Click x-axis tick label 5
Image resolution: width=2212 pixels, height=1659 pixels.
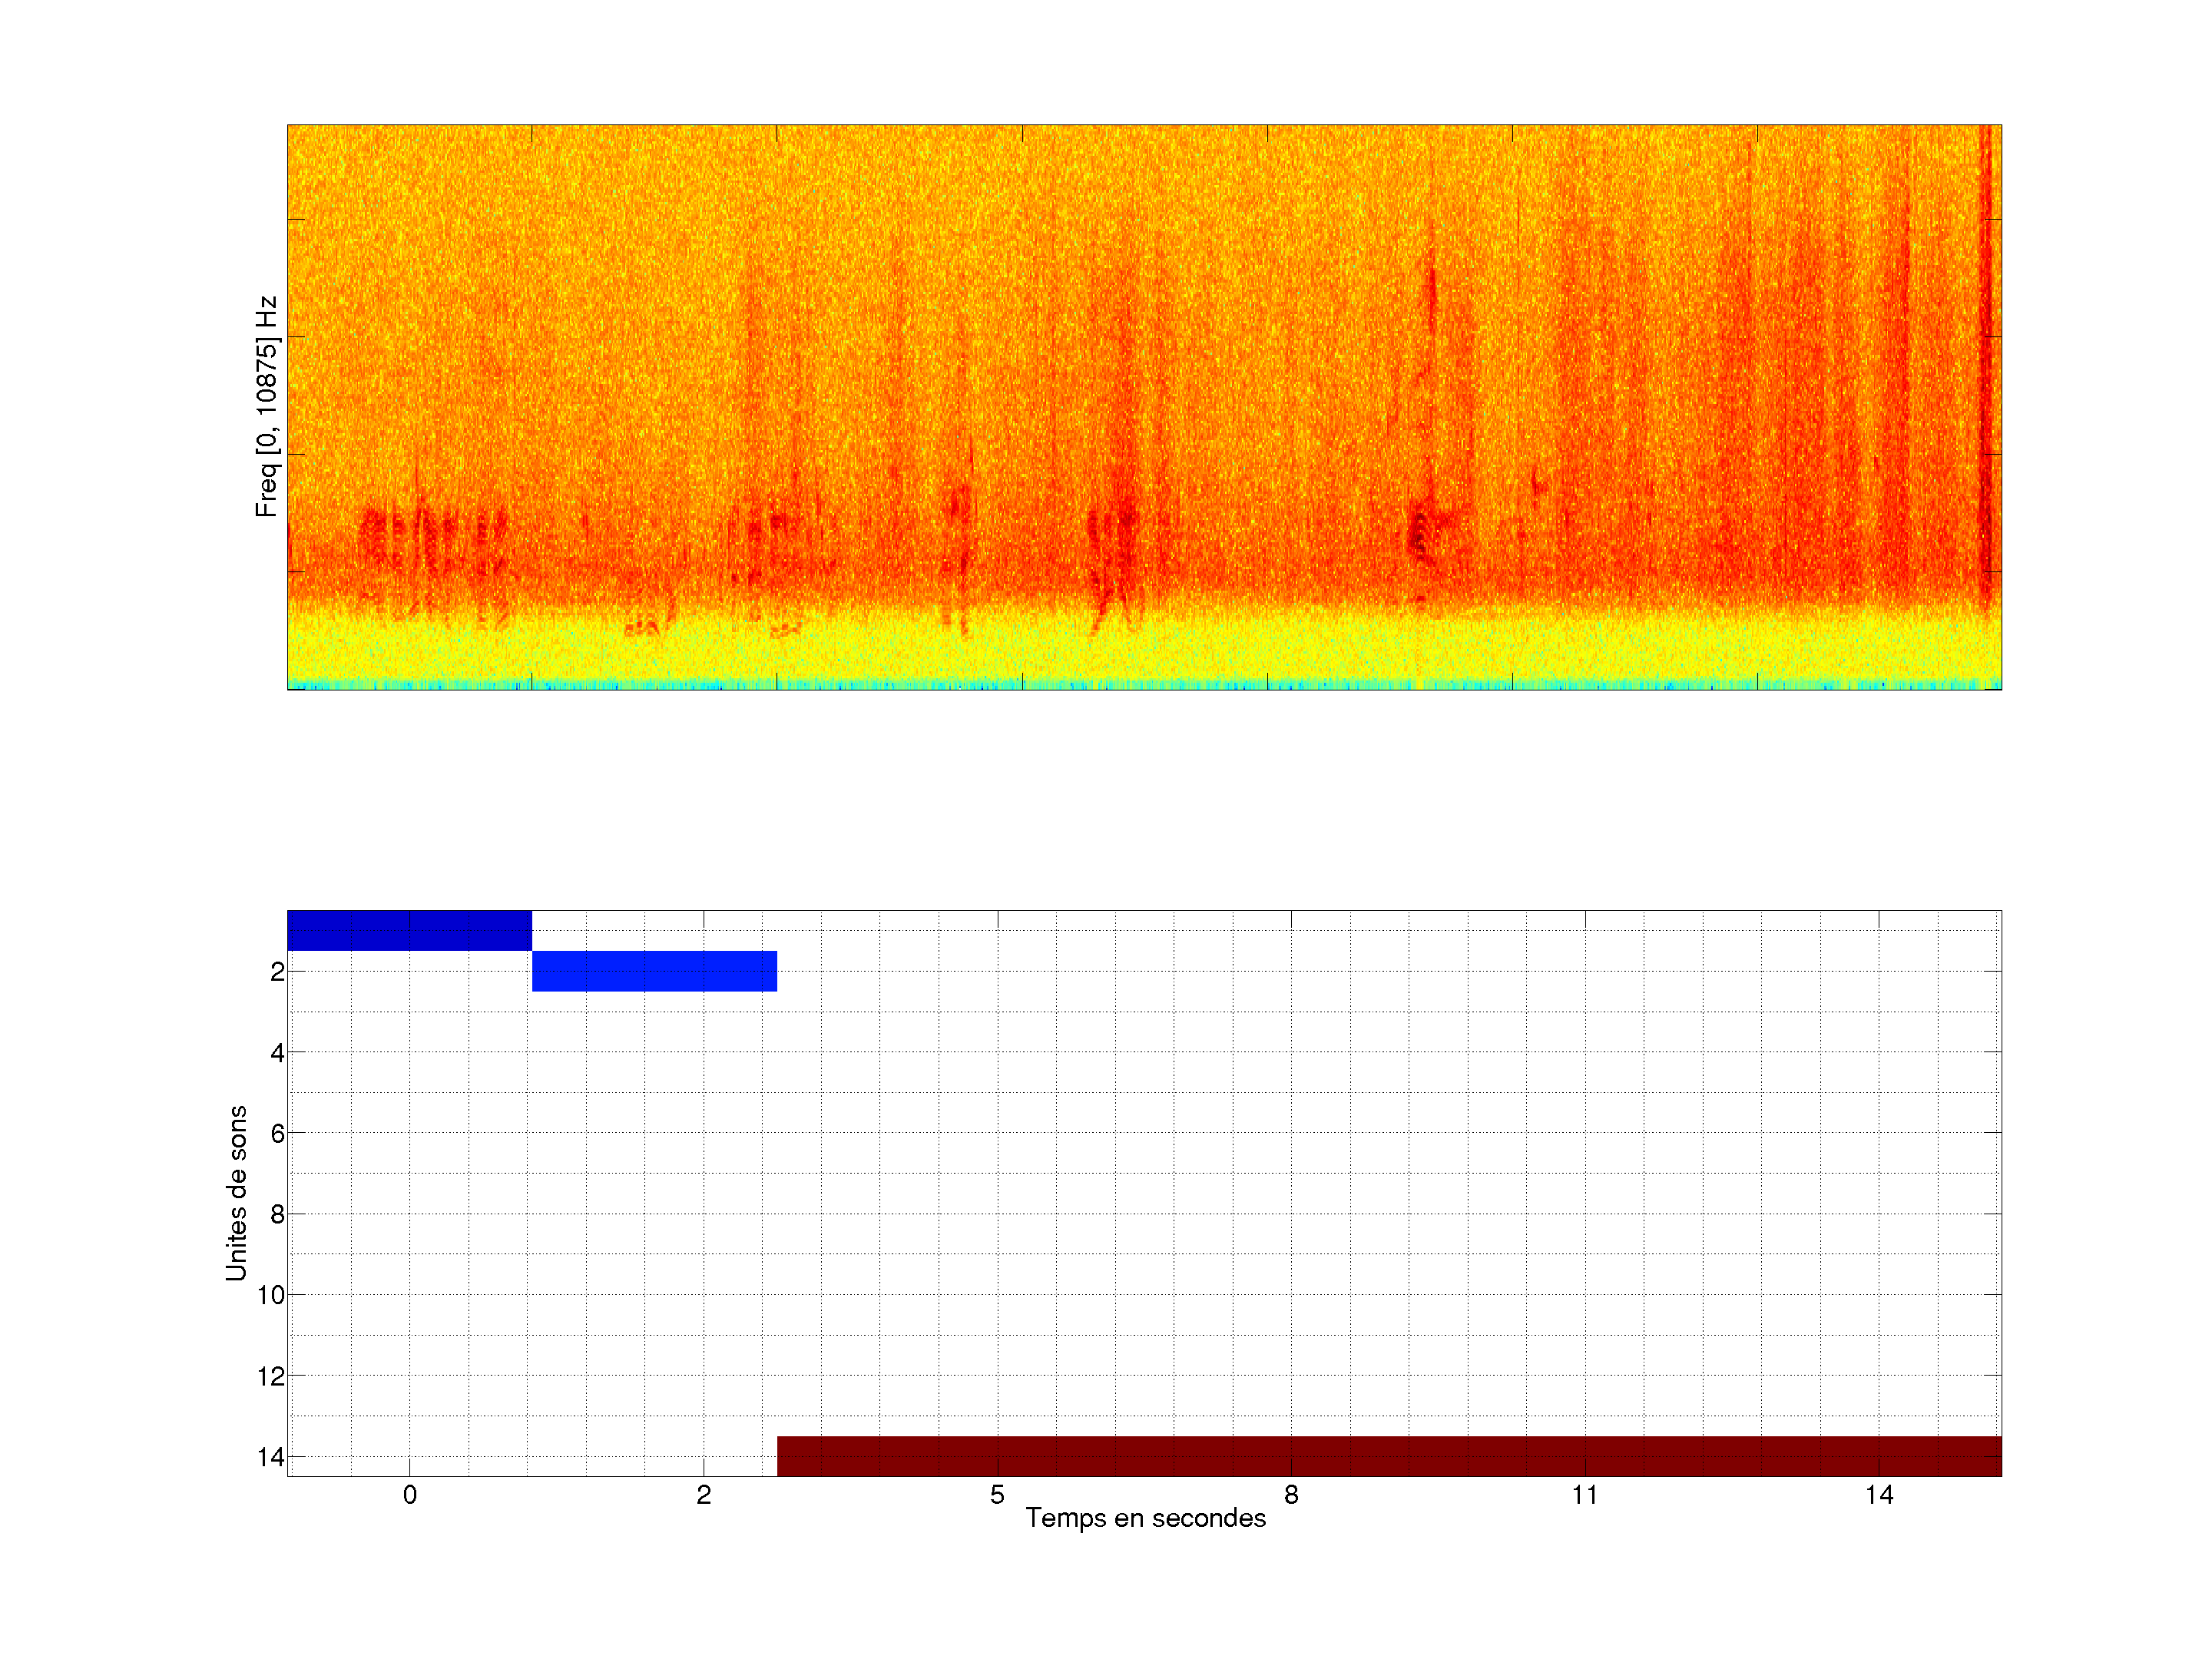997,1495
